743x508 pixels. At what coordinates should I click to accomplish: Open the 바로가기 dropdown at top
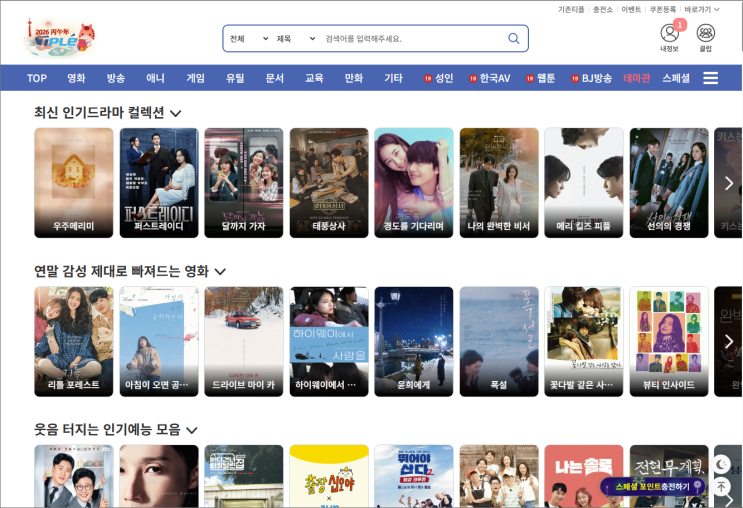pos(702,9)
